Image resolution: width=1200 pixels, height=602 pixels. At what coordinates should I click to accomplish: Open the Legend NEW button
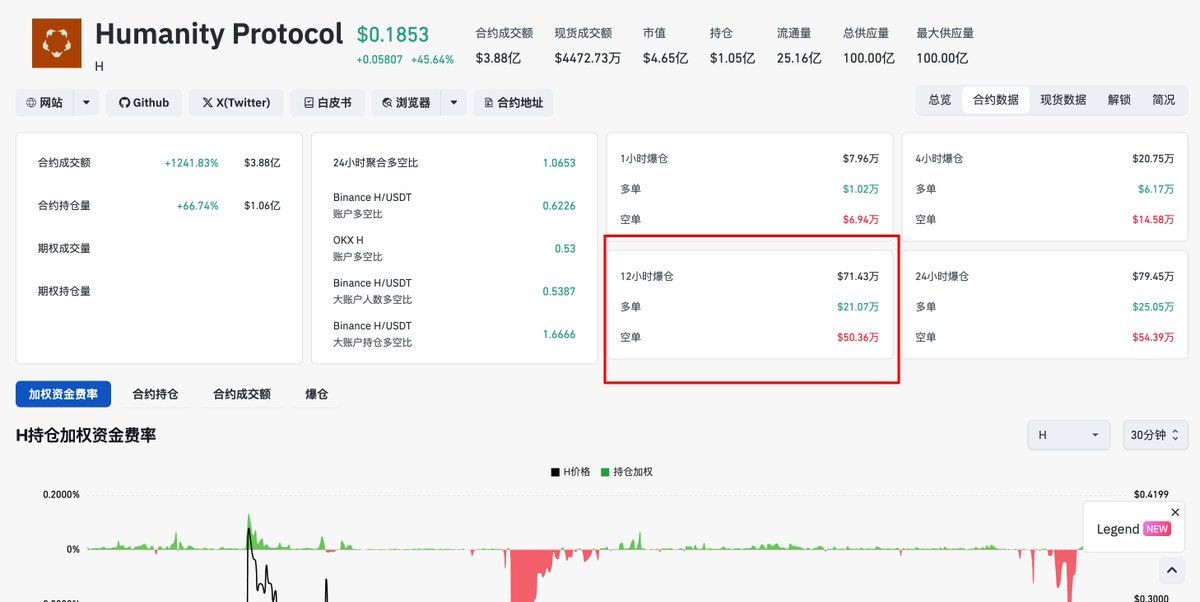click(1133, 529)
